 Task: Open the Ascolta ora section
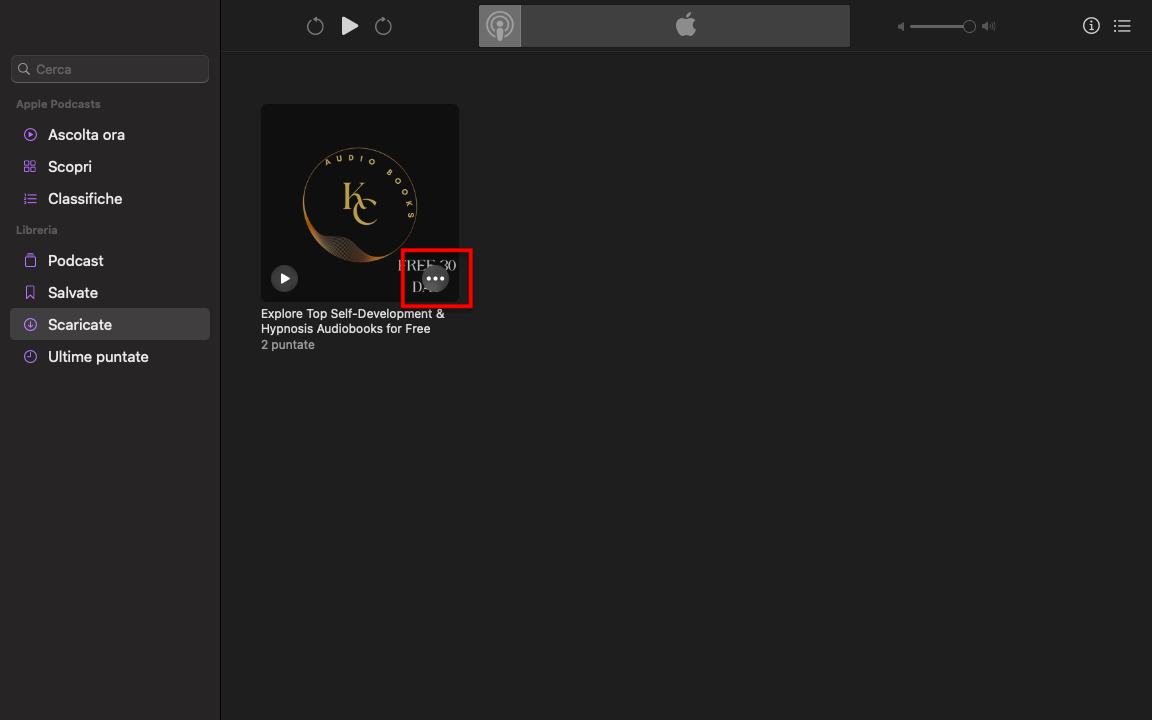tap(86, 134)
